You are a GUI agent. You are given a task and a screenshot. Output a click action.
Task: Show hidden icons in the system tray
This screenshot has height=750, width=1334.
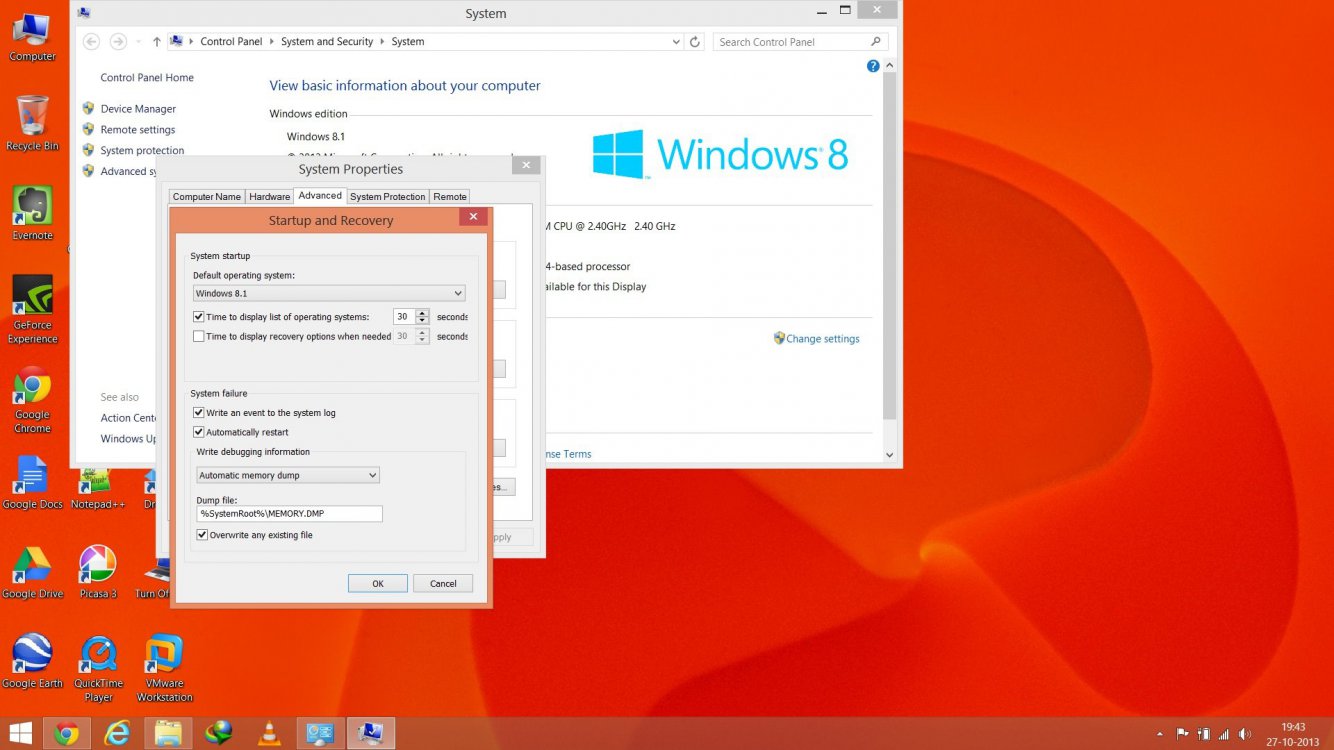point(1160,733)
